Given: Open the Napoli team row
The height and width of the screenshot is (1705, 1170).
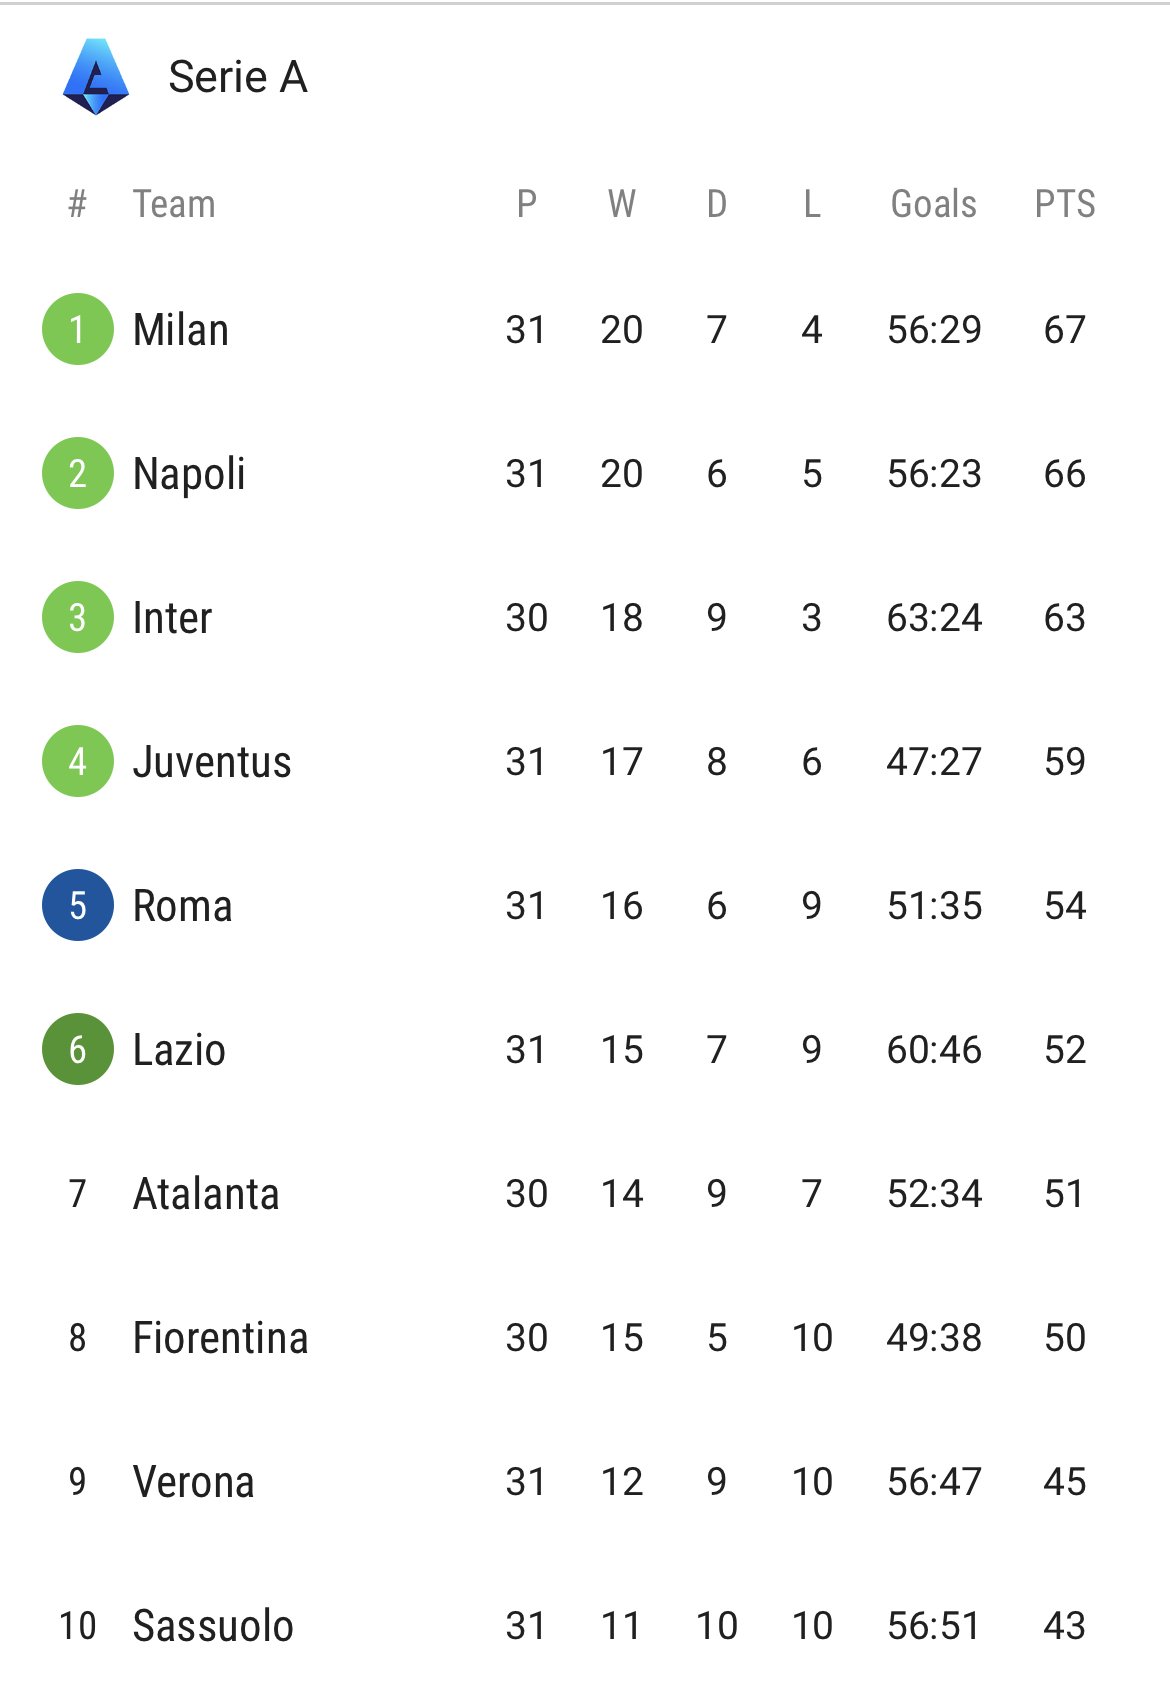Looking at the screenshot, I should [585, 473].
